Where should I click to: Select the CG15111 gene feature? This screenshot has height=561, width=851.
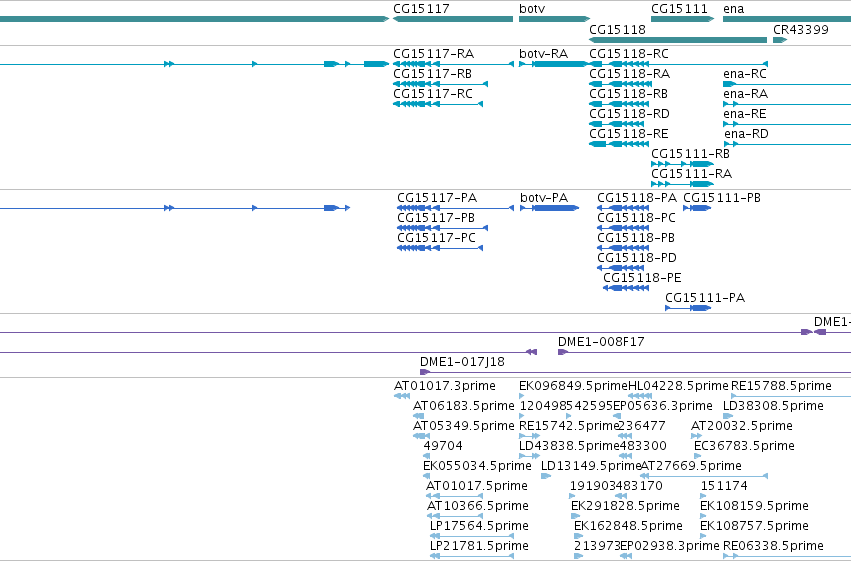[x=682, y=19]
